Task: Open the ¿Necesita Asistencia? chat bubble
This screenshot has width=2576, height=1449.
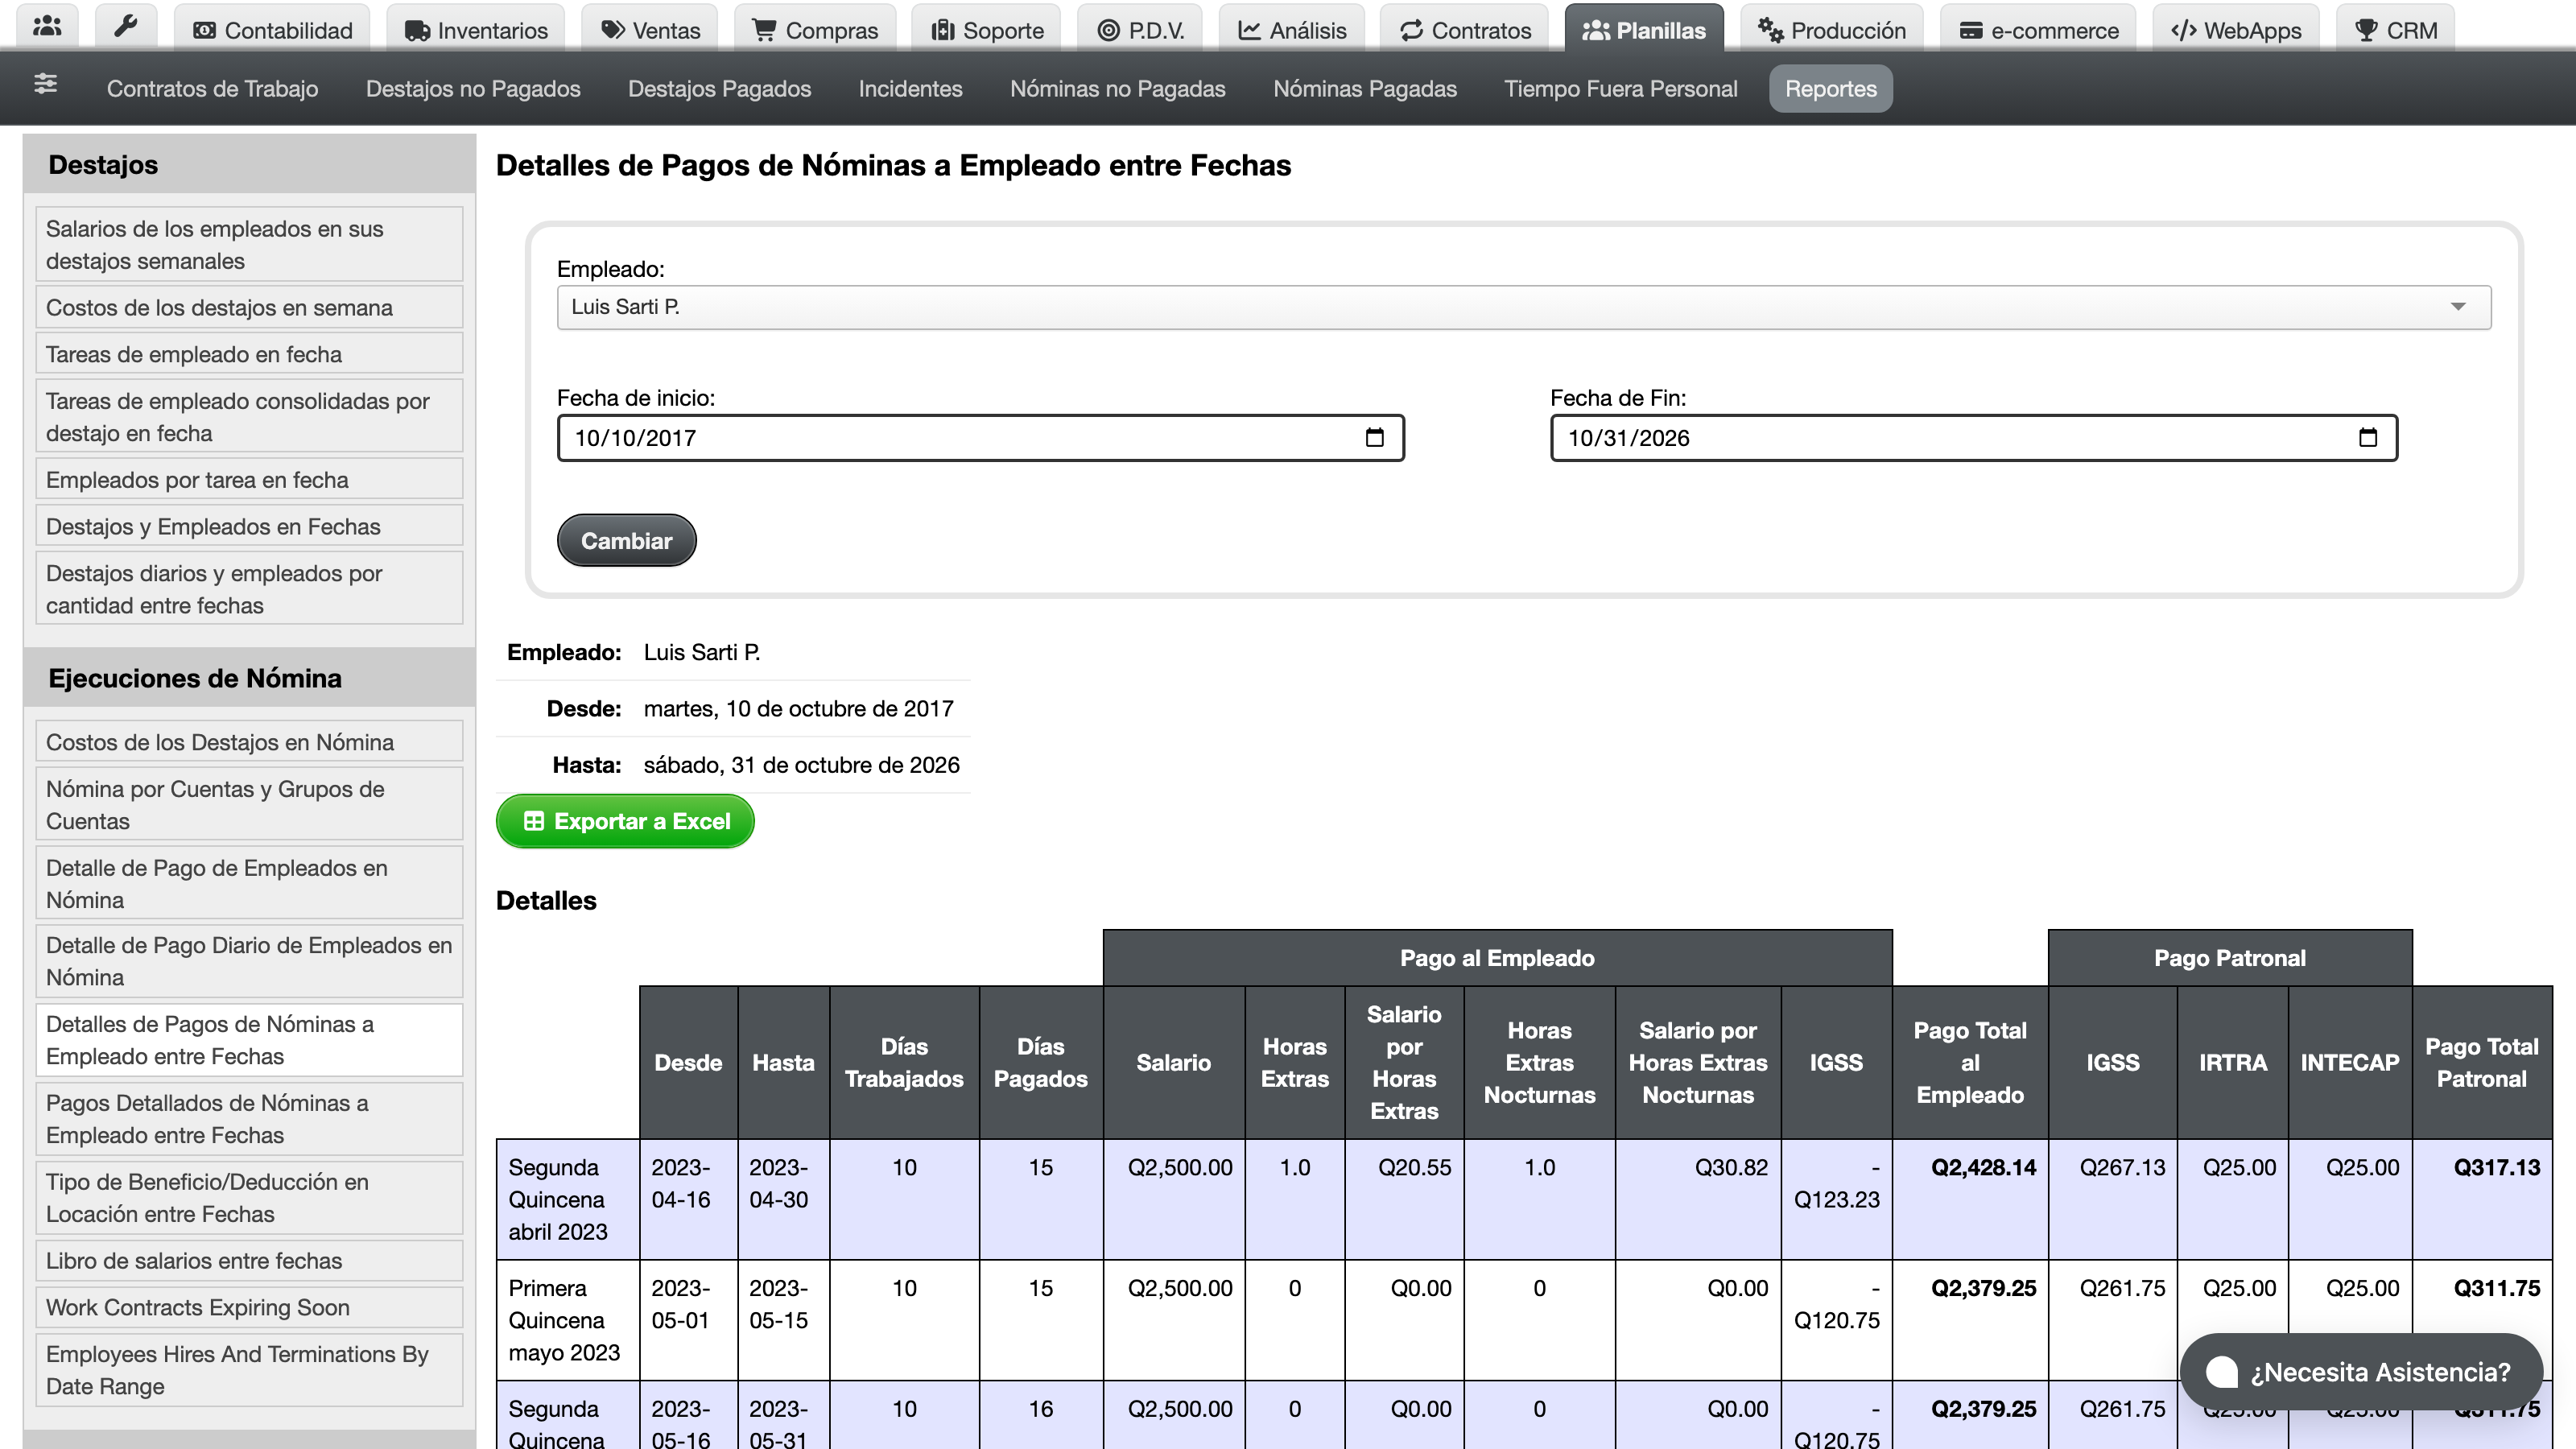Action: (2361, 1372)
